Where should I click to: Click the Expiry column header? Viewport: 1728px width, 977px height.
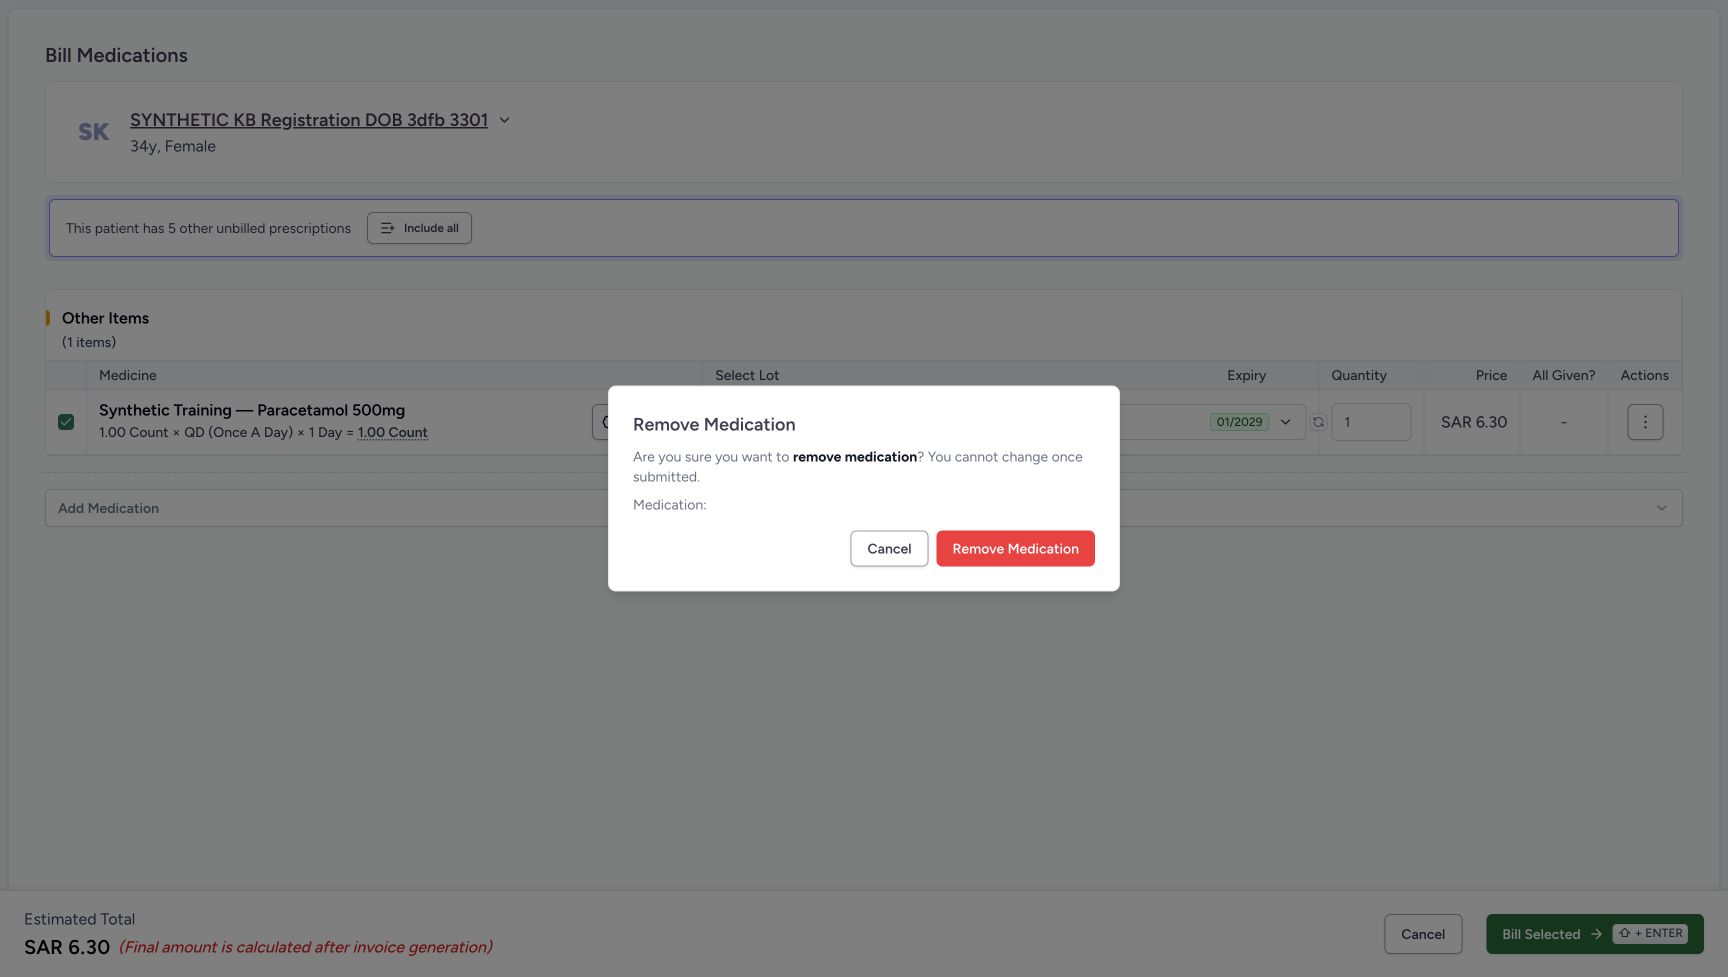[1246, 375]
